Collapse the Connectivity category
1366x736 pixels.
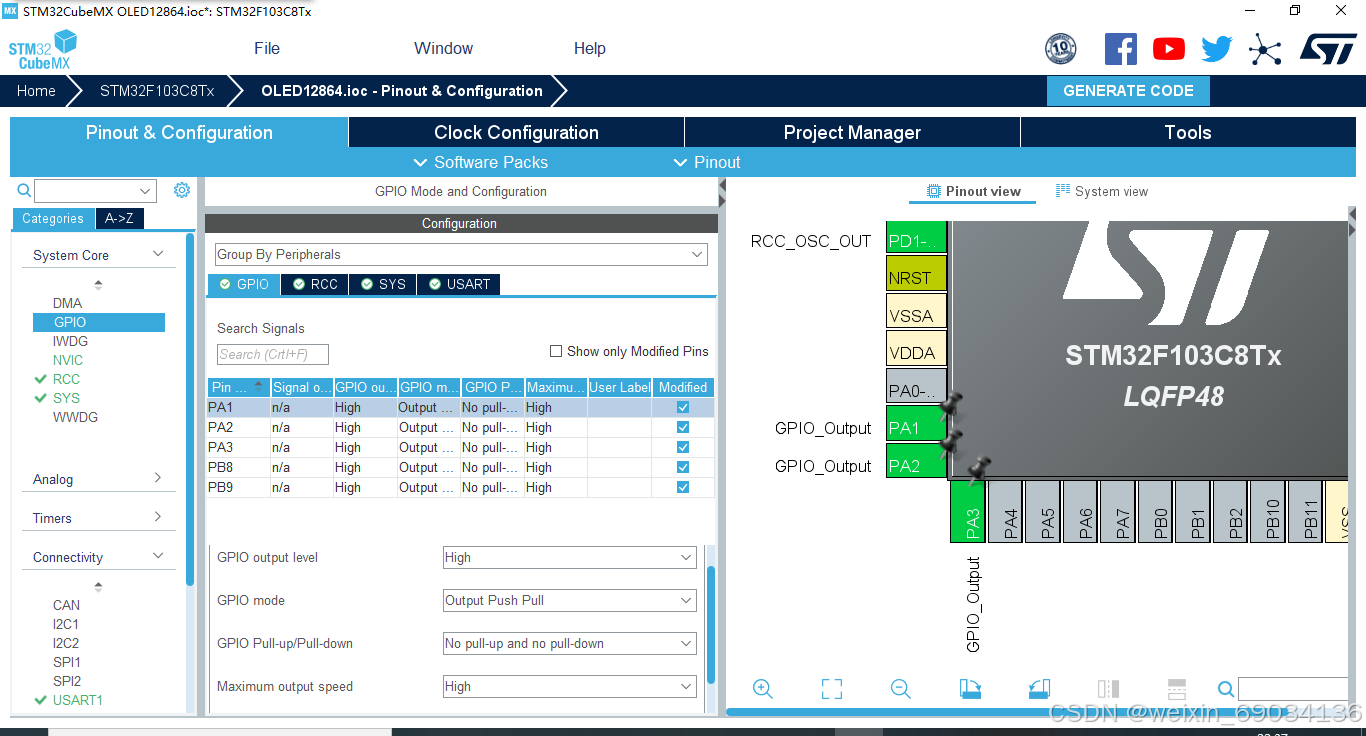click(x=158, y=556)
